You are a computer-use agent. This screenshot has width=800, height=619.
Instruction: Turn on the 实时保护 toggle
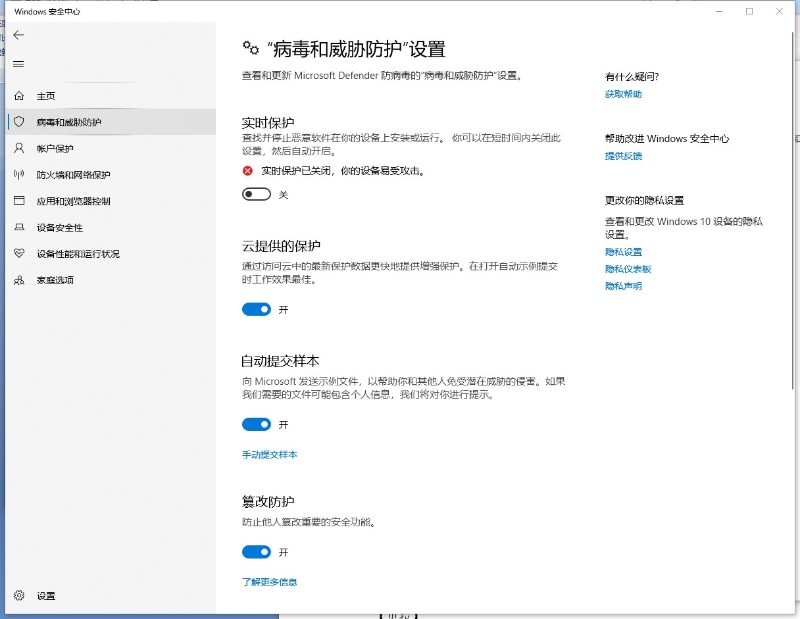[256, 194]
